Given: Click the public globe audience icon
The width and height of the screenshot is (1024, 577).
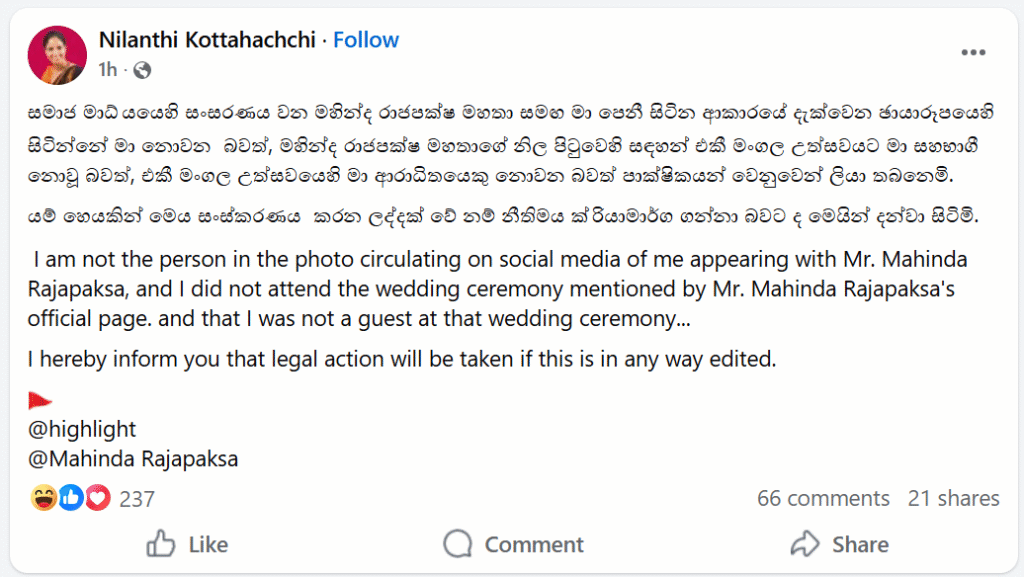Looking at the screenshot, I should coord(142,70).
